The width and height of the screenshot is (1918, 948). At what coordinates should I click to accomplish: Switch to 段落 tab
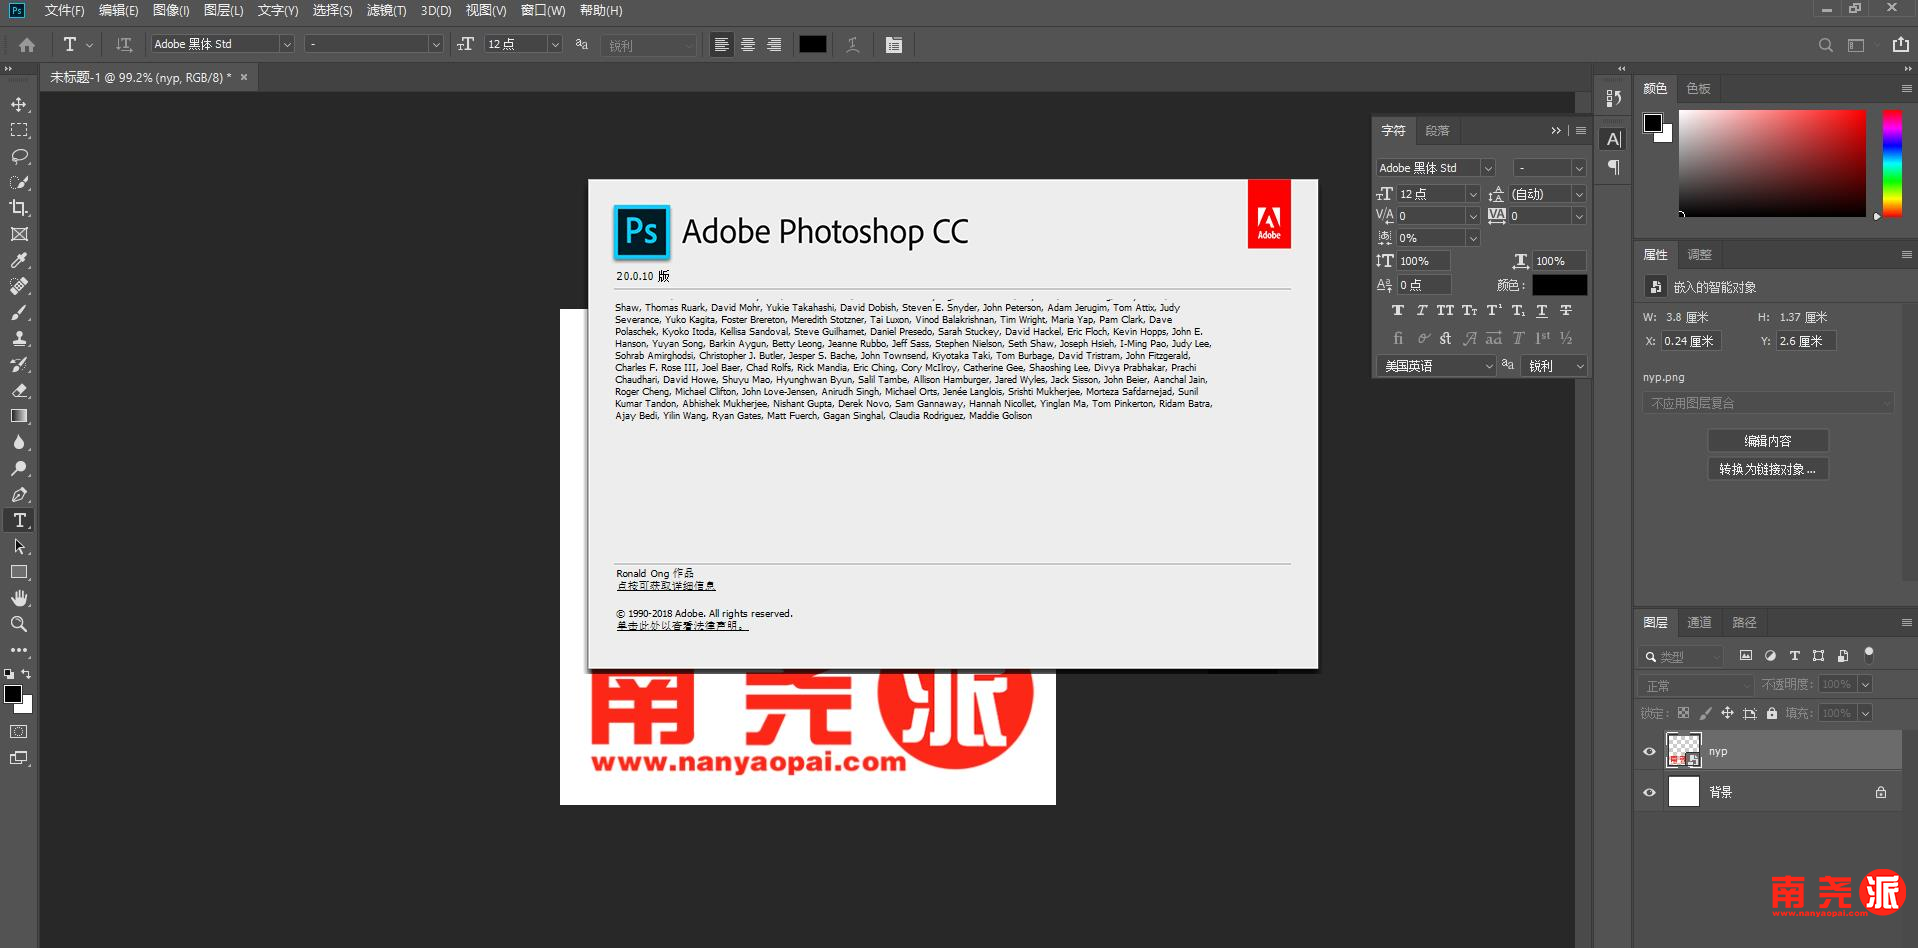tap(1437, 131)
